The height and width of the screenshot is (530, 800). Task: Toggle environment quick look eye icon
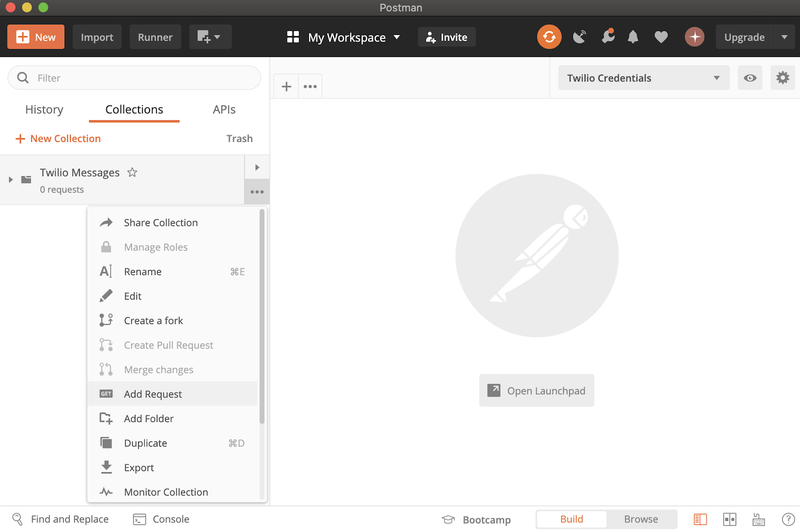tap(750, 78)
